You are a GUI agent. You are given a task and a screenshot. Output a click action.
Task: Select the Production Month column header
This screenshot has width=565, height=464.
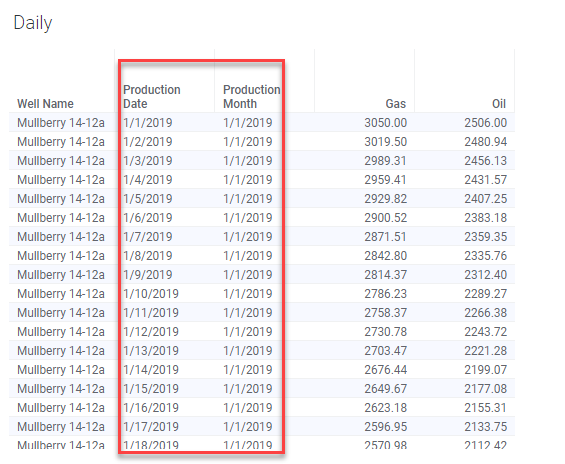[x=252, y=97]
